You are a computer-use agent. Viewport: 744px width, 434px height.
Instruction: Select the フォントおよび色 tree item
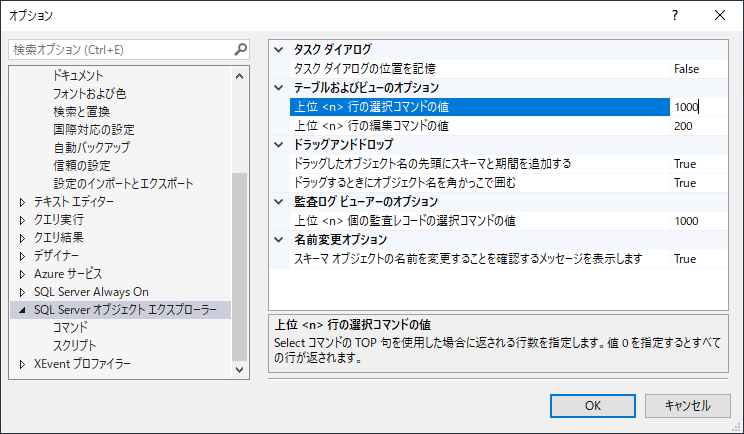click(90, 93)
